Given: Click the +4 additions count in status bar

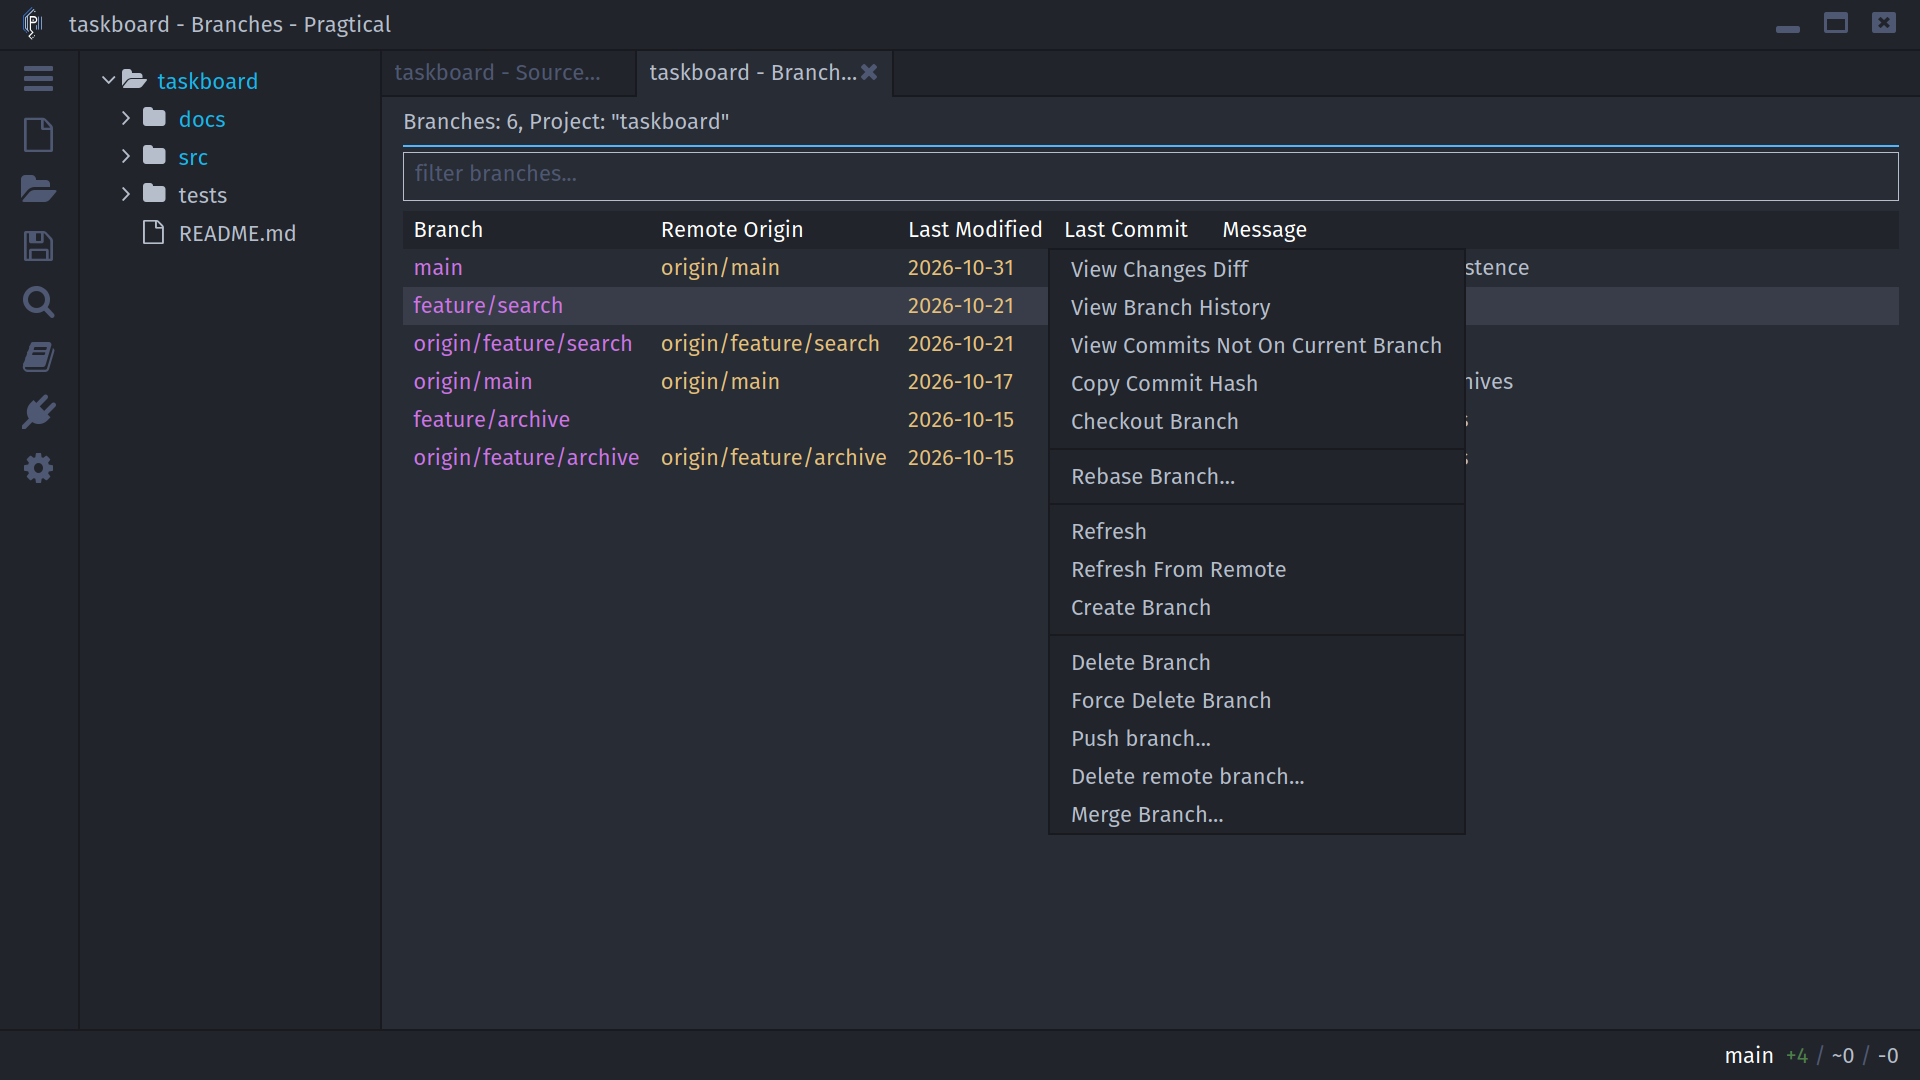Looking at the screenshot, I should (x=1796, y=1055).
